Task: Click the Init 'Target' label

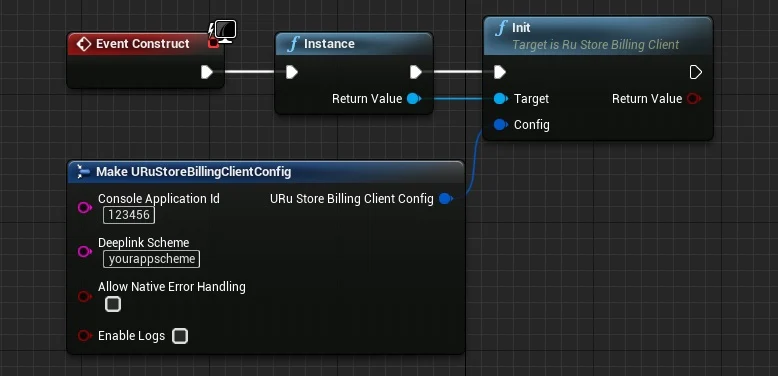Action: click(531, 99)
